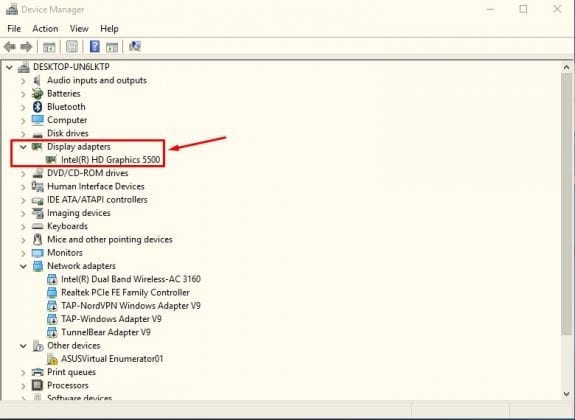Collapse the DESKTOP-UN6LKTP root node
The width and height of the screenshot is (575, 420).
click(x=9, y=67)
